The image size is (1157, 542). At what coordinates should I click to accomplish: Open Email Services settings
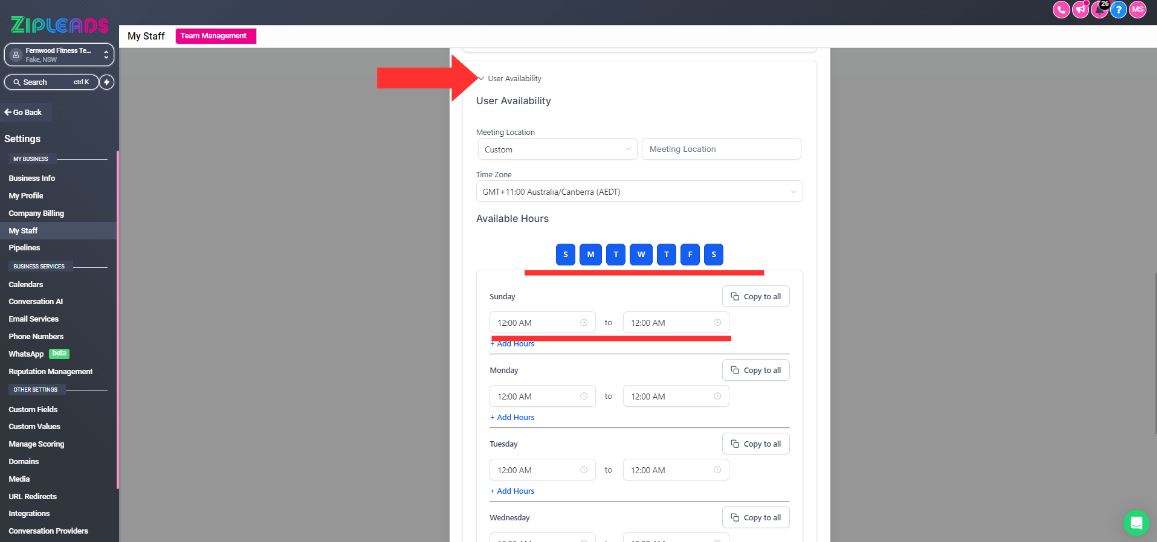tap(33, 319)
